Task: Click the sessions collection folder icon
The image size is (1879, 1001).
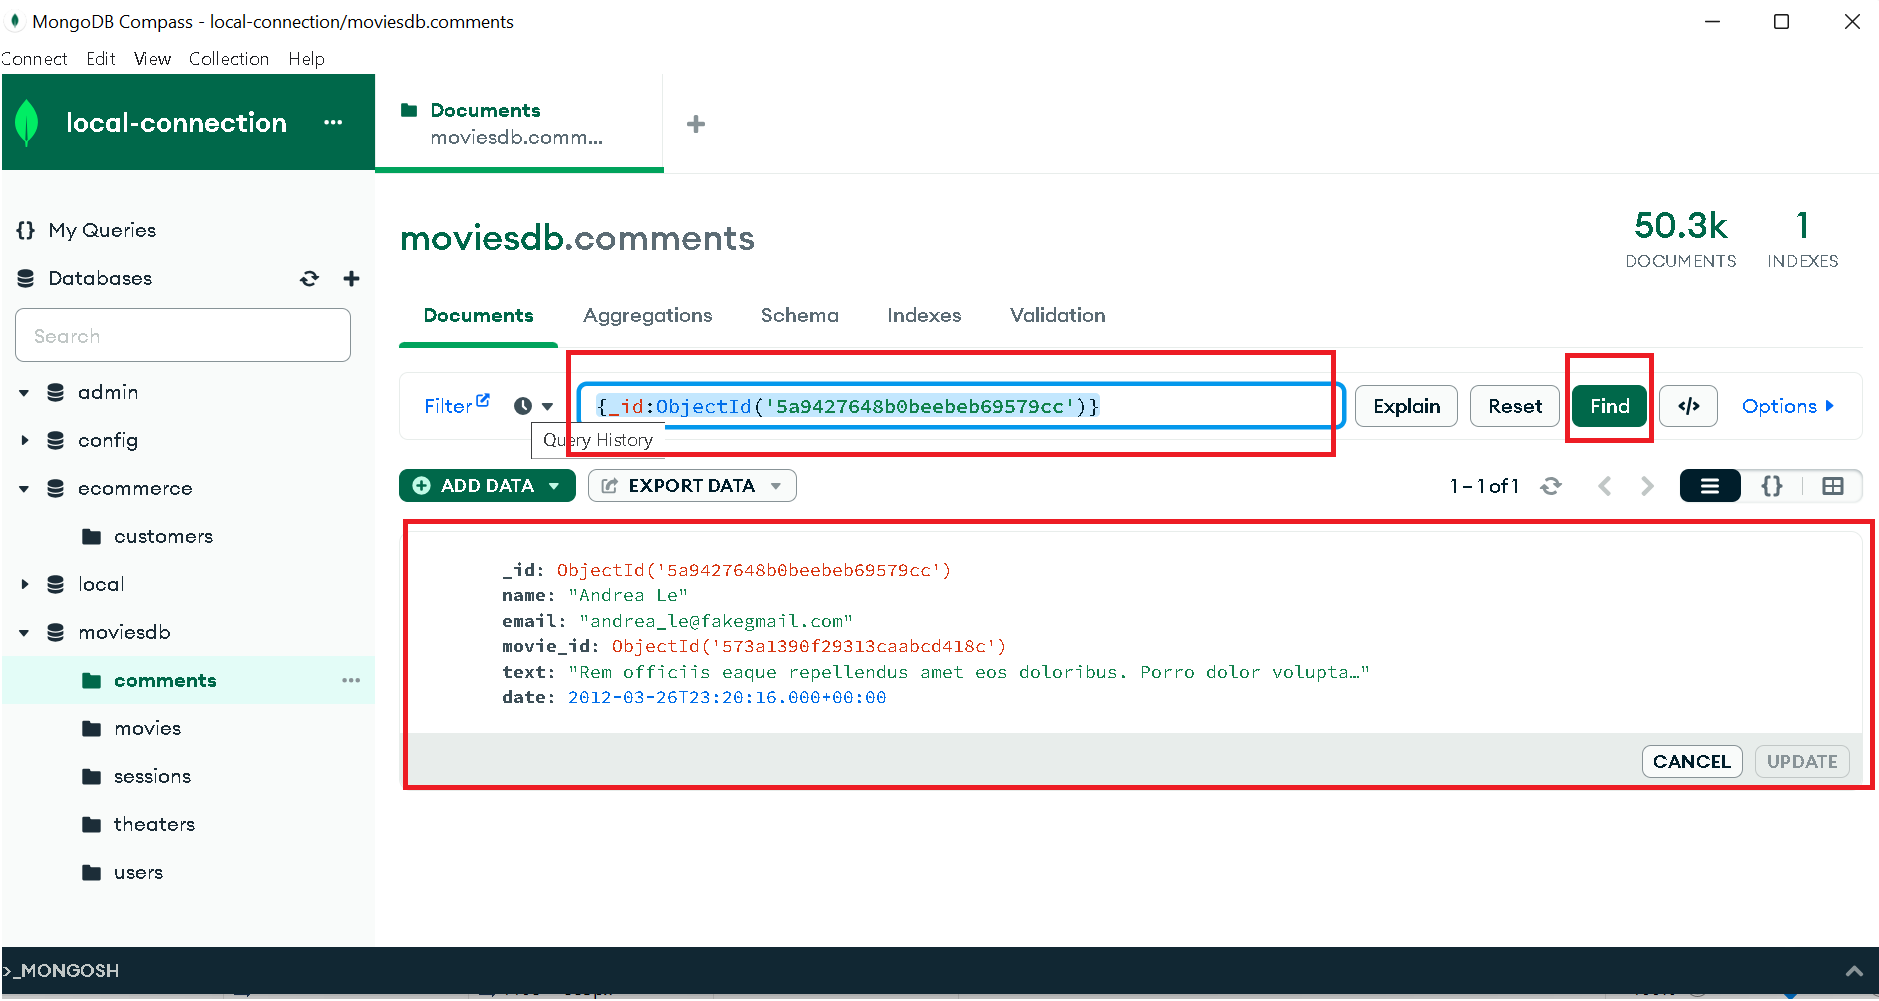Action: point(92,776)
